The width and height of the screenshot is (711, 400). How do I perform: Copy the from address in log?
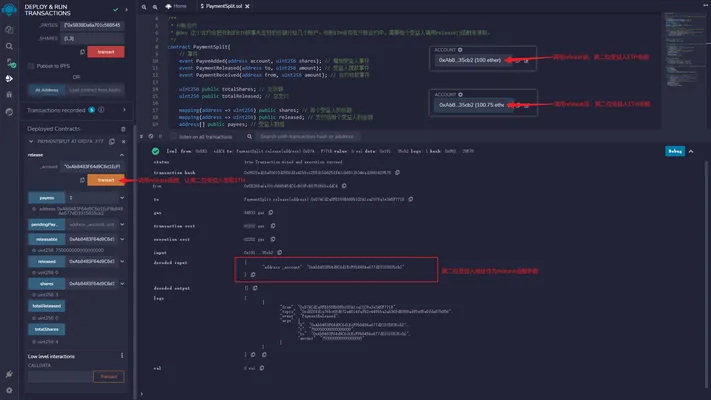pyautogui.click(x=344, y=185)
